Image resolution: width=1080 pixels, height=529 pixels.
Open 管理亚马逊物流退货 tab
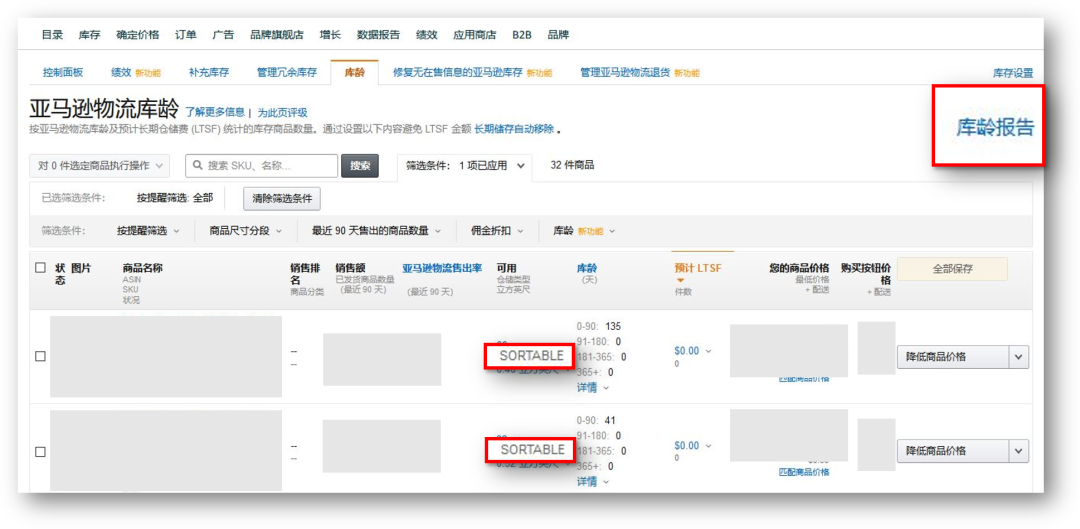pyautogui.click(x=640, y=73)
